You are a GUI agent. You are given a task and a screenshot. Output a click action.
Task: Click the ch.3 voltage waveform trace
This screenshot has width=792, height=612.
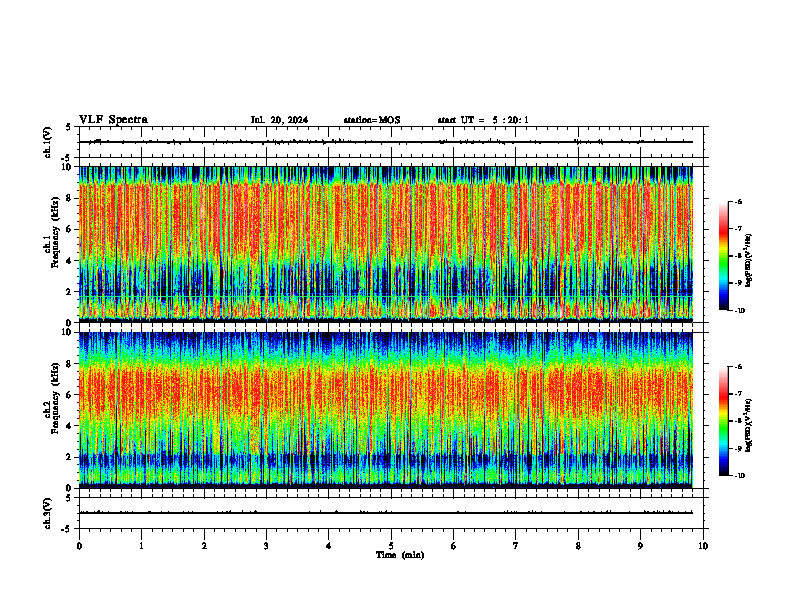tap(385, 513)
